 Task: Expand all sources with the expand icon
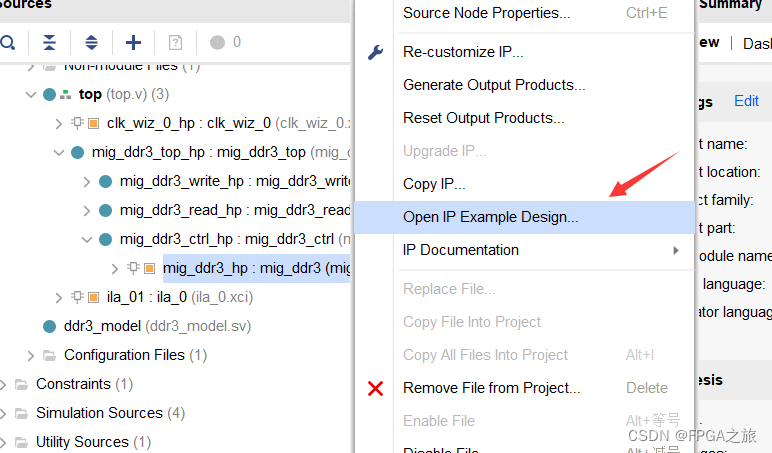[91, 43]
